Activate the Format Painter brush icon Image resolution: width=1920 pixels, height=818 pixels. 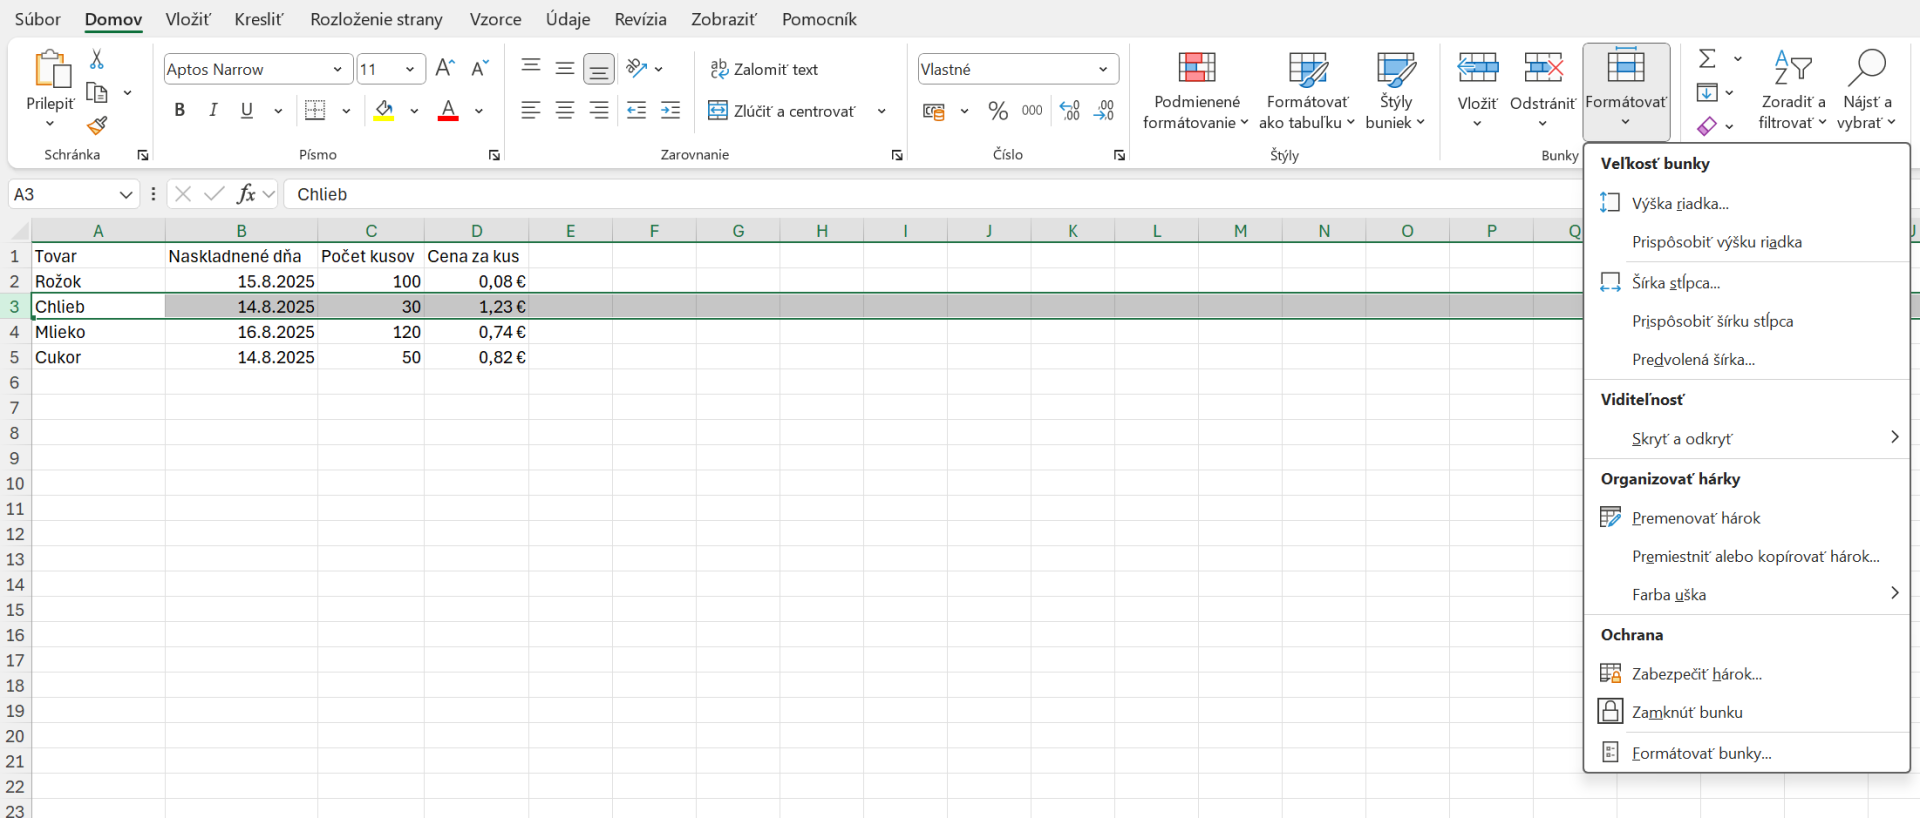(x=97, y=126)
